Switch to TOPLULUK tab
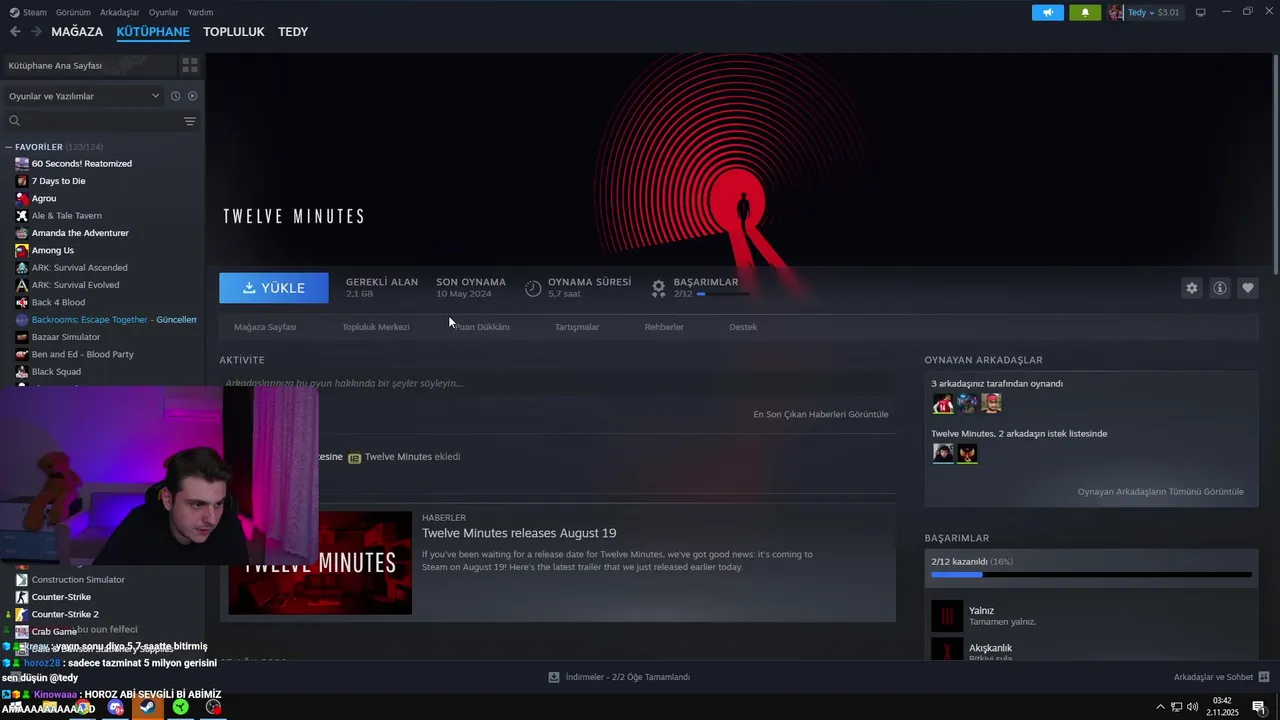This screenshot has width=1280, height=720. [234, 32]
